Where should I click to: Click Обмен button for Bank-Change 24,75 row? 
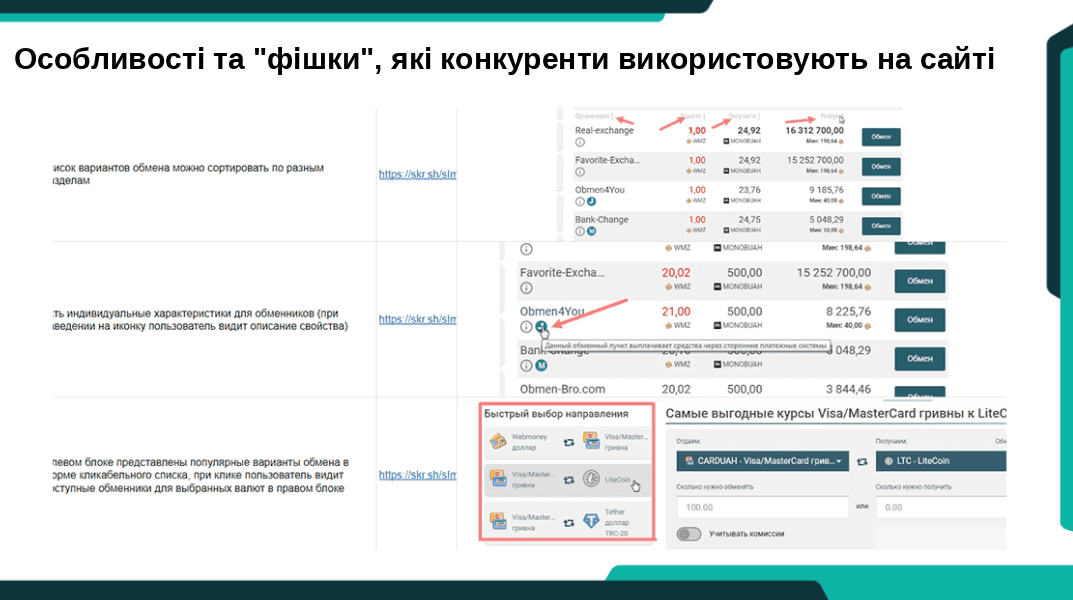point(881,226)
